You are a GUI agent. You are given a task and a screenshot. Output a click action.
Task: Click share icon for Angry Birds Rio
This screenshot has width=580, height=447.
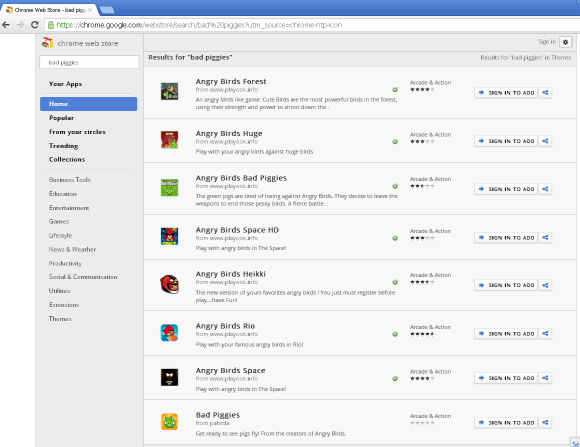pyautogui.click(x=545, y=333)
